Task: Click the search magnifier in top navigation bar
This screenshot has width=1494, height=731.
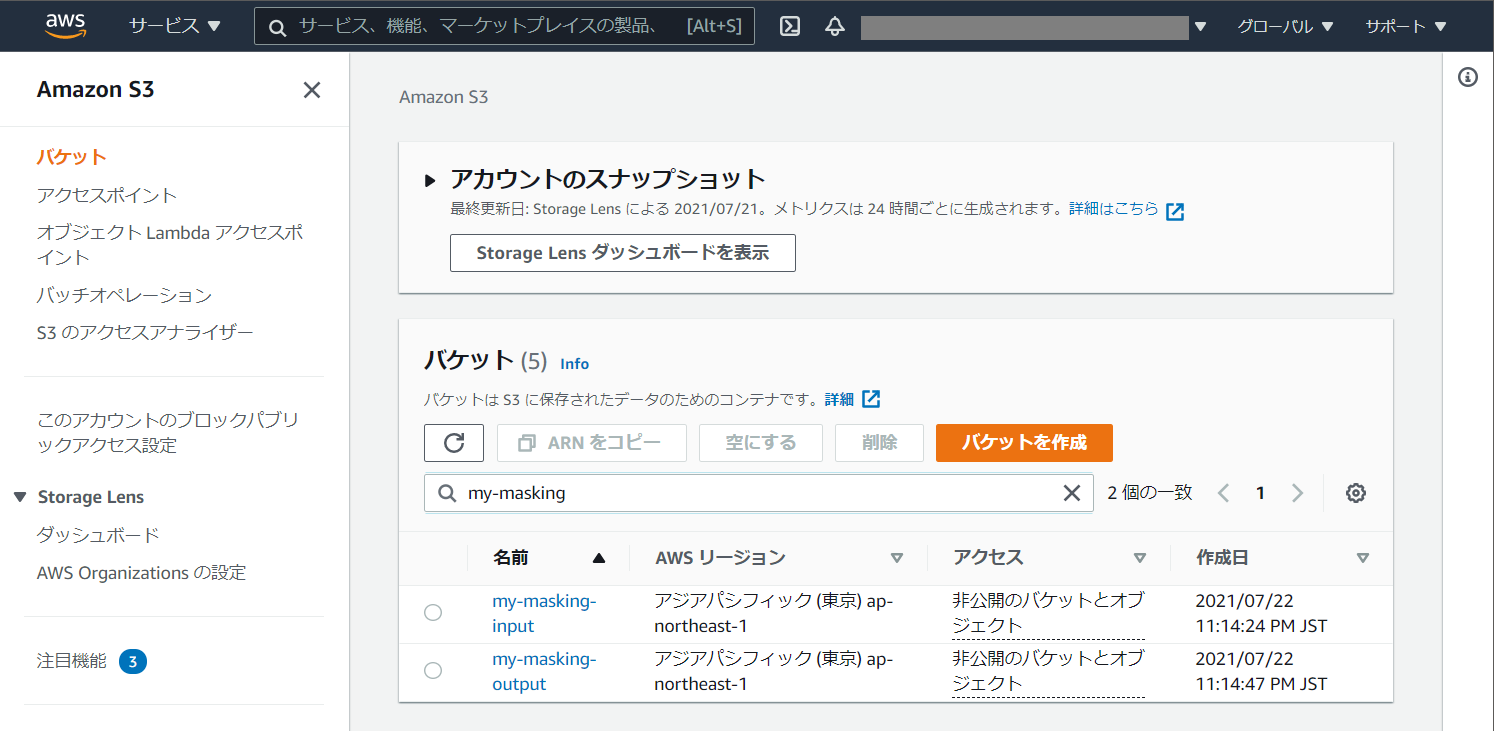Action: tap(278, 27)
